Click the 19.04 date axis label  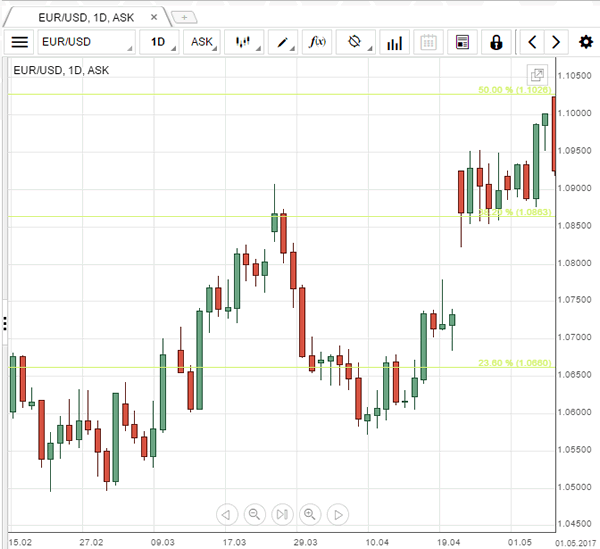click(x=448, y=542)
